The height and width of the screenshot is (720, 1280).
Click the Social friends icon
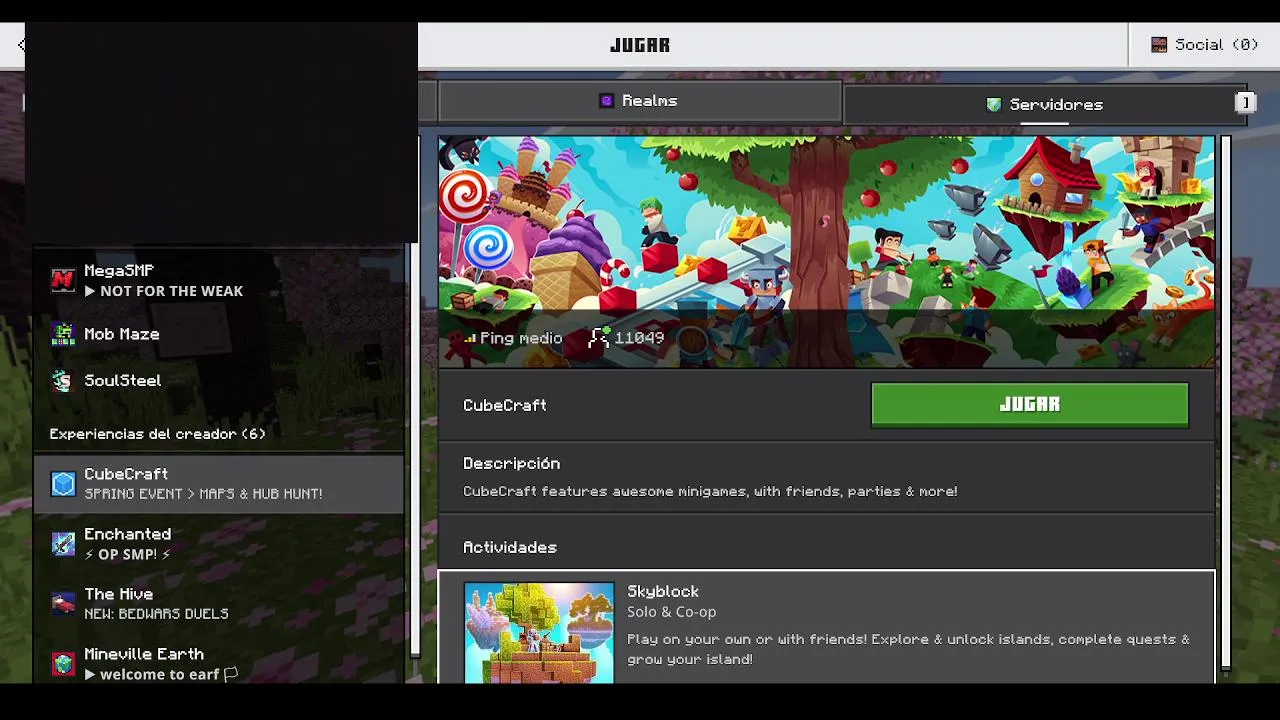[1159, 44]
